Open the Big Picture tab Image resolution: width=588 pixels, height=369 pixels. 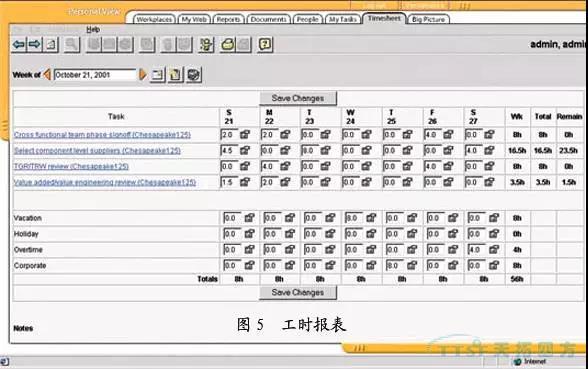[x=428, y=19]
